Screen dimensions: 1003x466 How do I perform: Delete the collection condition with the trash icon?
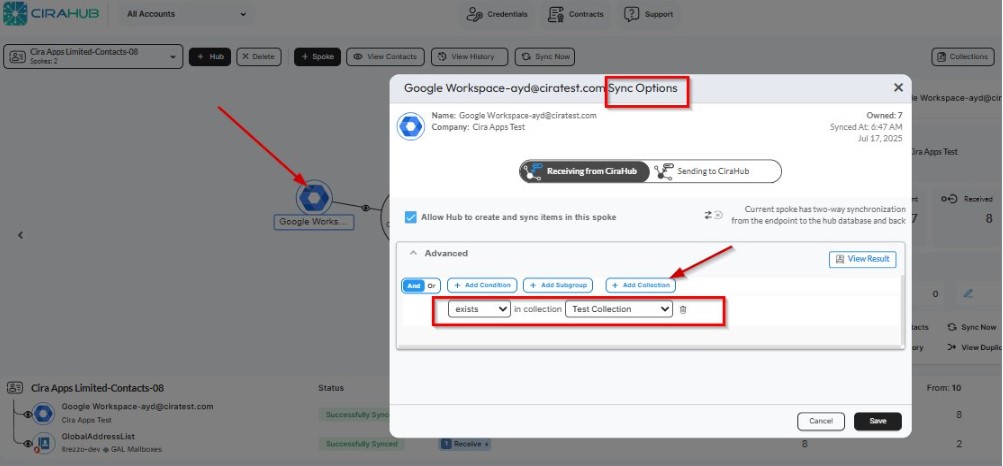pyautogui.click(x=683, y=309)
